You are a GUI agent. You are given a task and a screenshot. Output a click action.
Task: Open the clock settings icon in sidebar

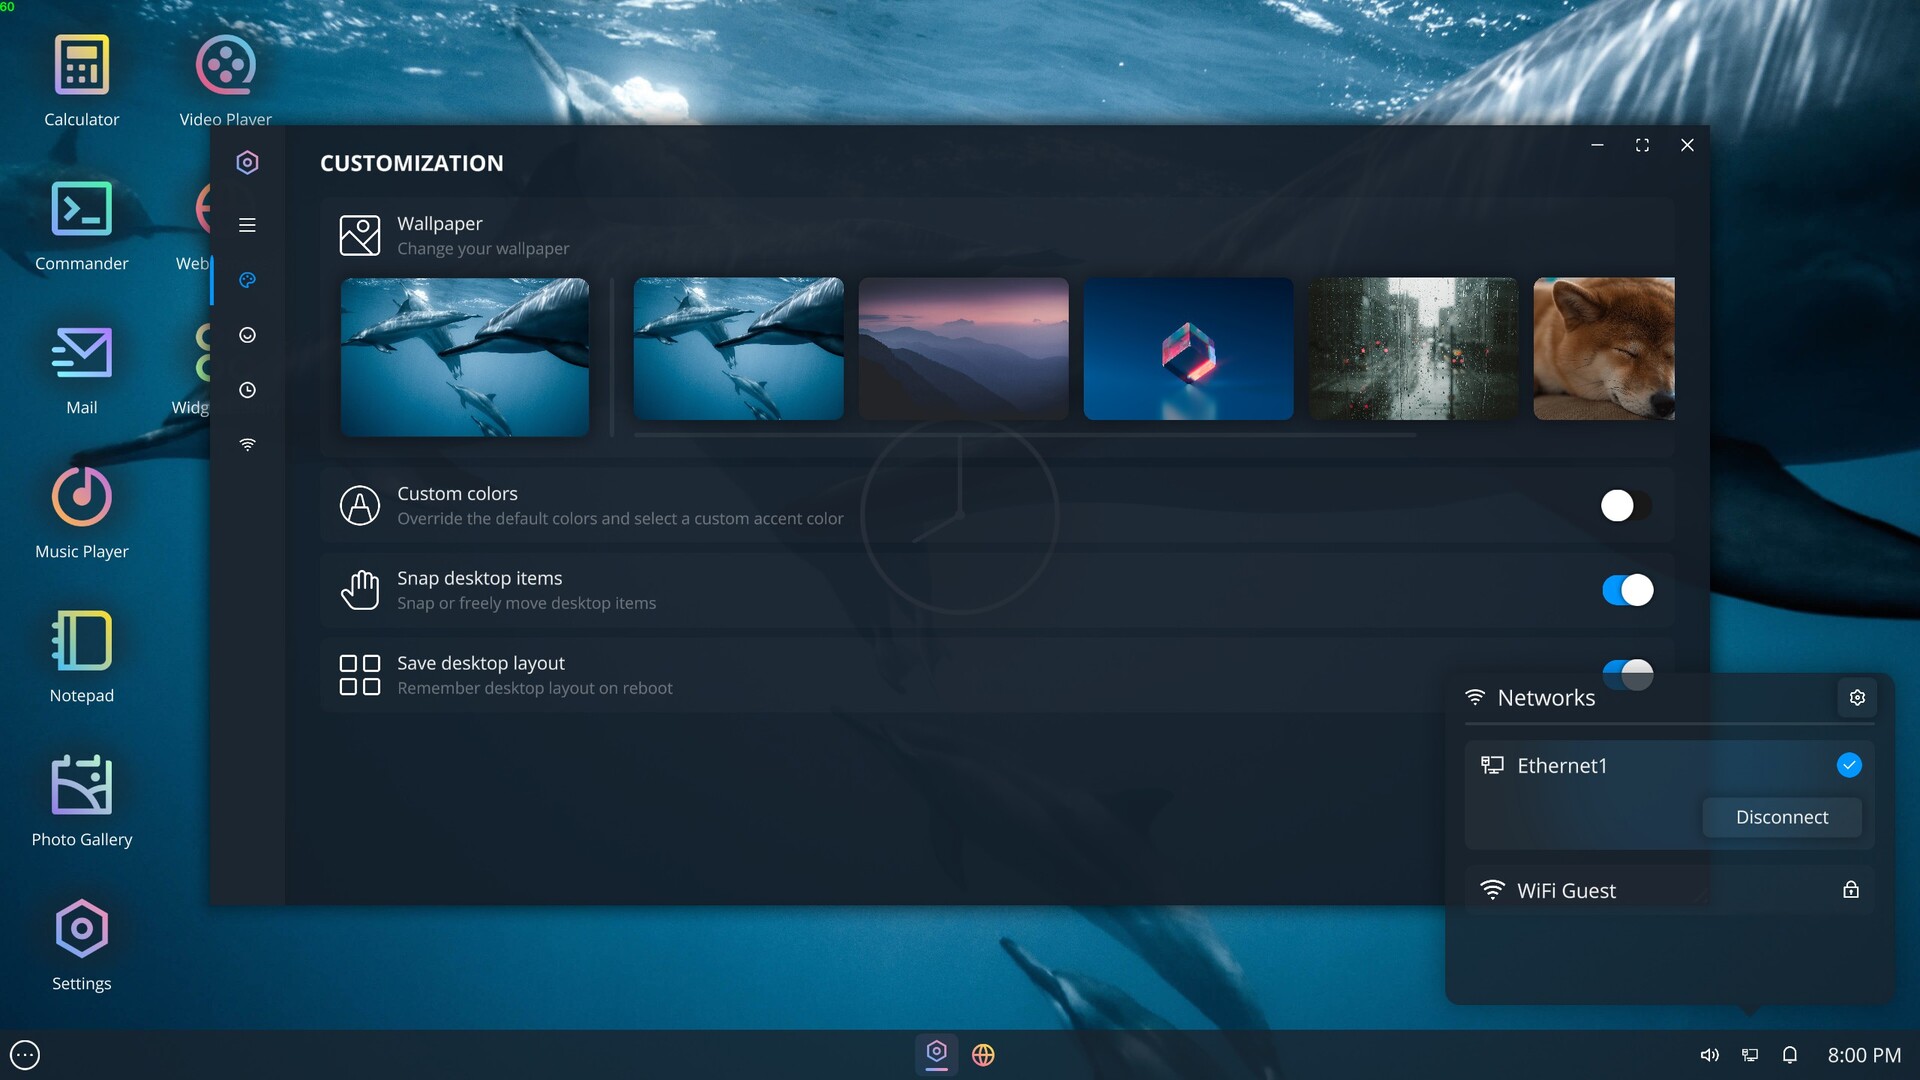(x=247, y=390)
